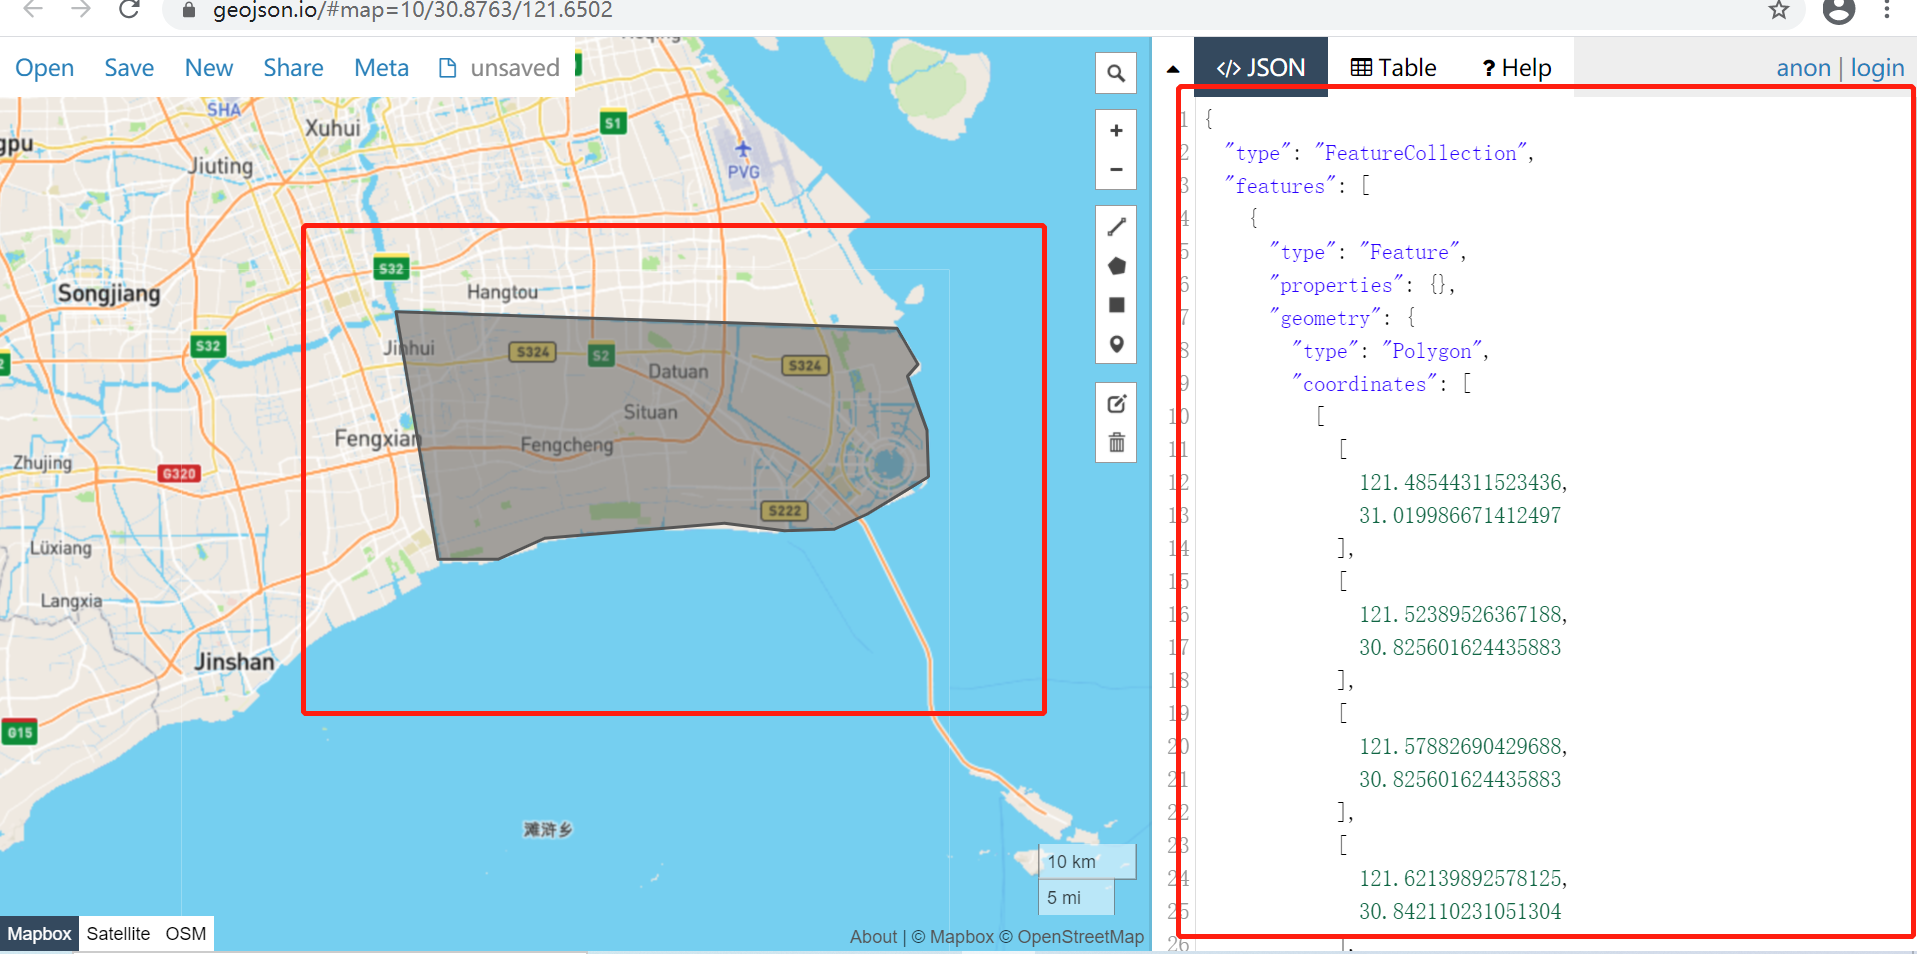Click the login link
The width and height of the screenshot is (1917, 954).
click(x=1877, y=67)
